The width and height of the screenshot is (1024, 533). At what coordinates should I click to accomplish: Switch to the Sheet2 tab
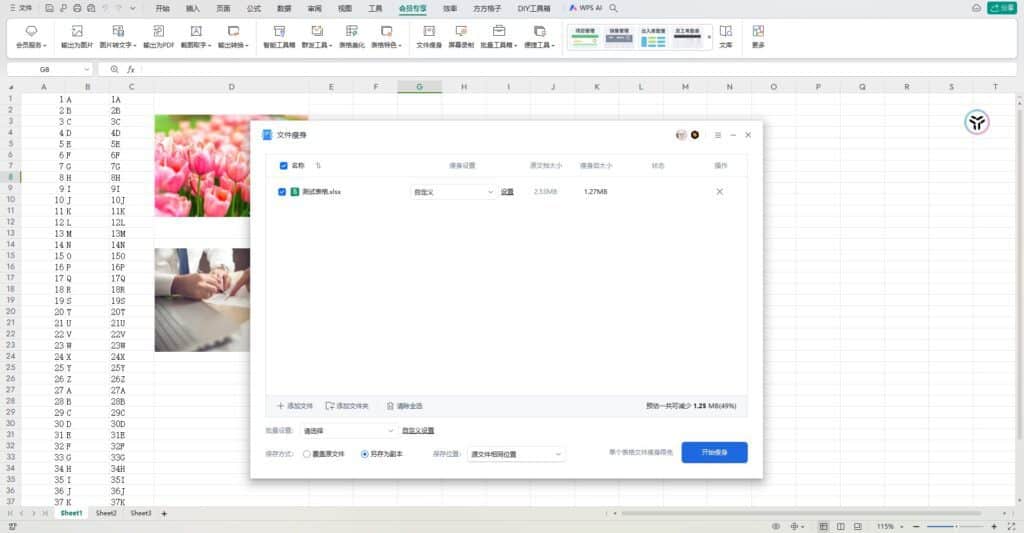106,513
